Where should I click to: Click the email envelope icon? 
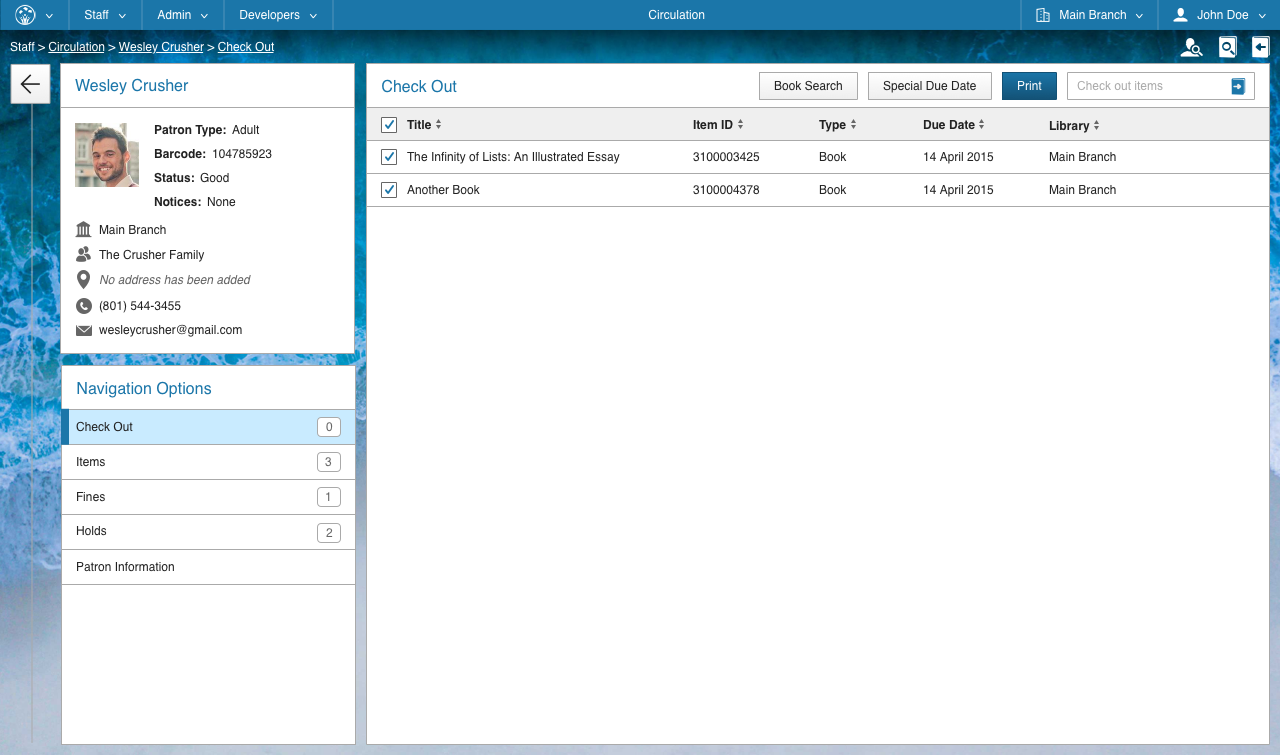point(83,329)
